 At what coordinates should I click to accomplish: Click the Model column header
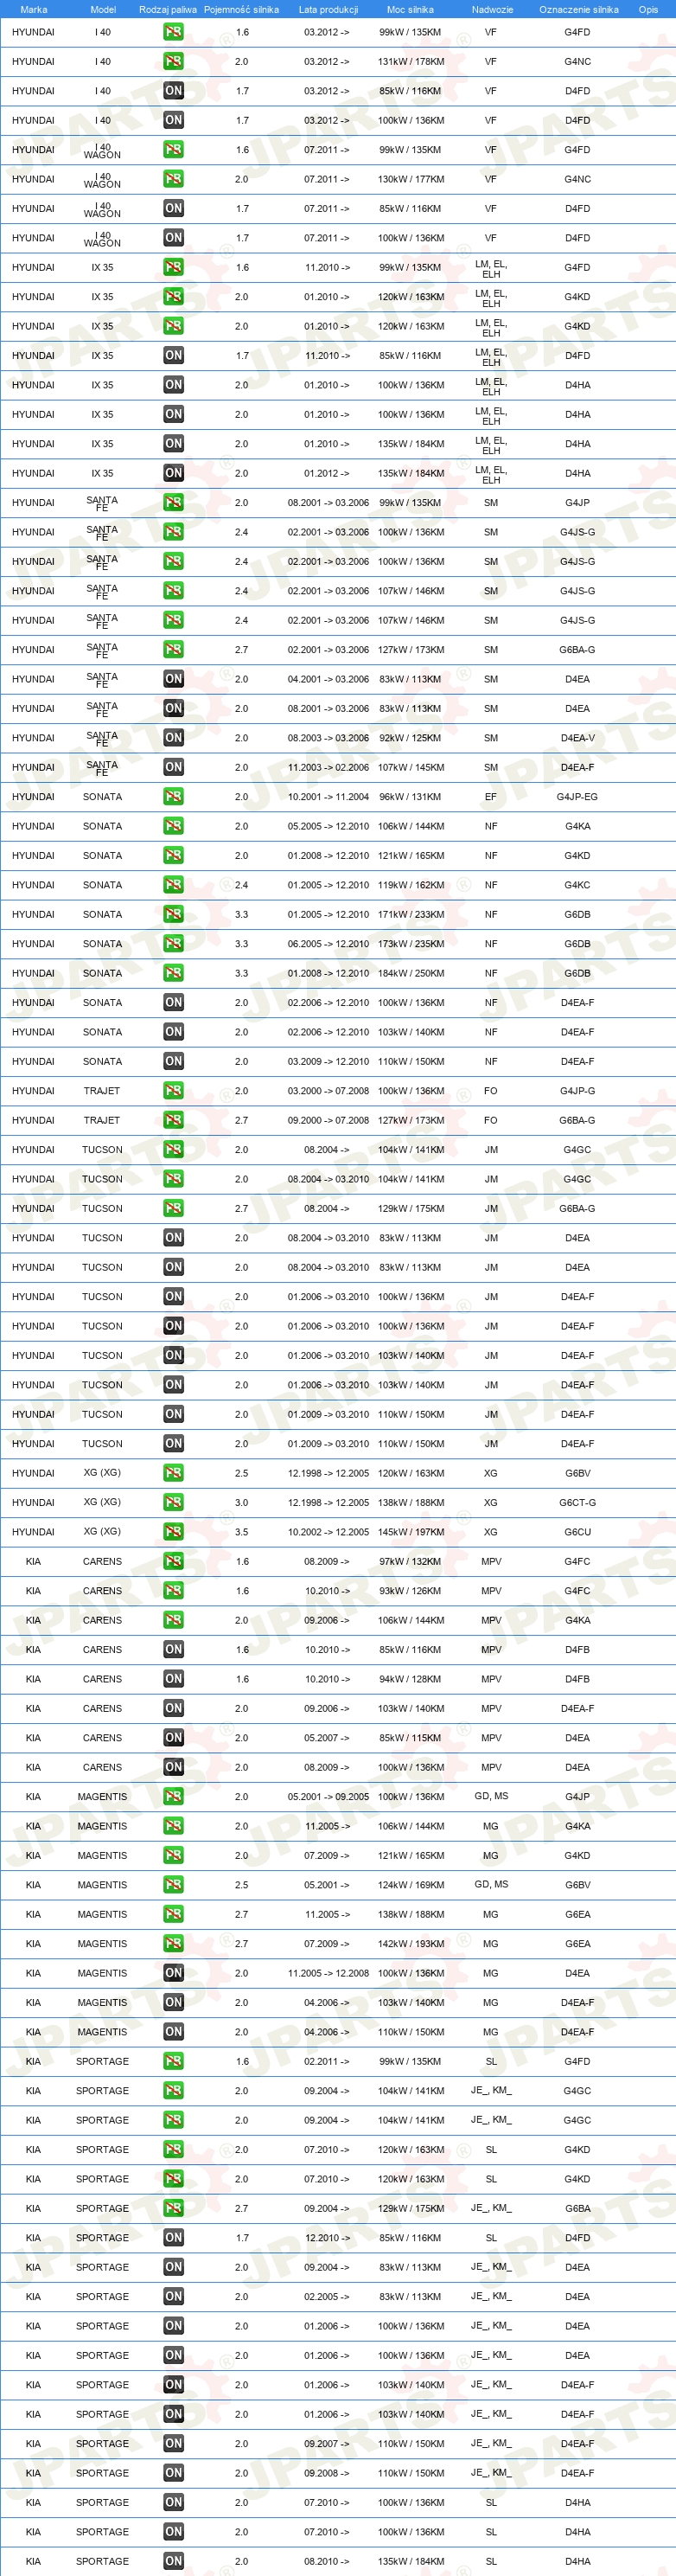pyautogui.click(x=103, y=9)
